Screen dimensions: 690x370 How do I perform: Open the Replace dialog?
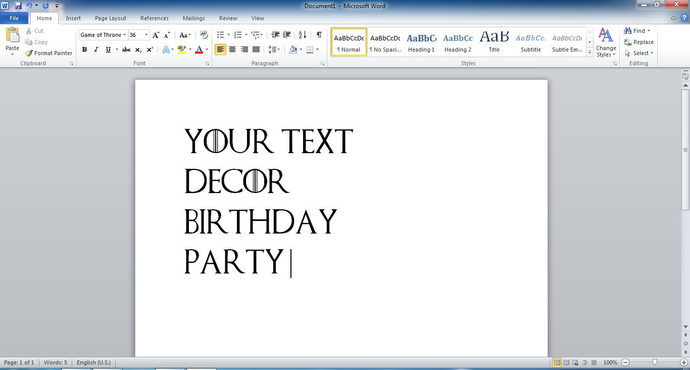coord(639,42)
